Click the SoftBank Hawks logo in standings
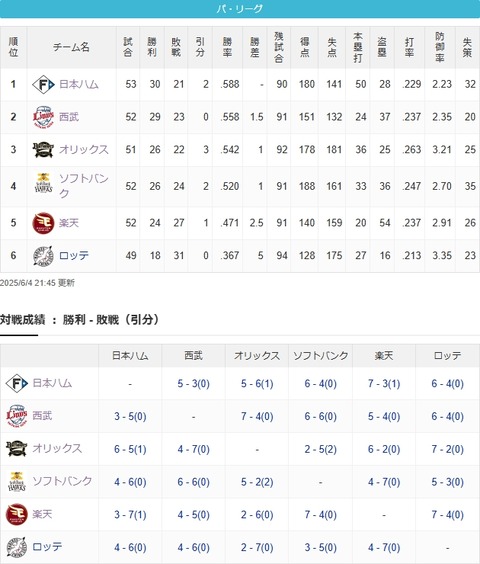Screen dimensions: 480x564 tap(43, 183)
